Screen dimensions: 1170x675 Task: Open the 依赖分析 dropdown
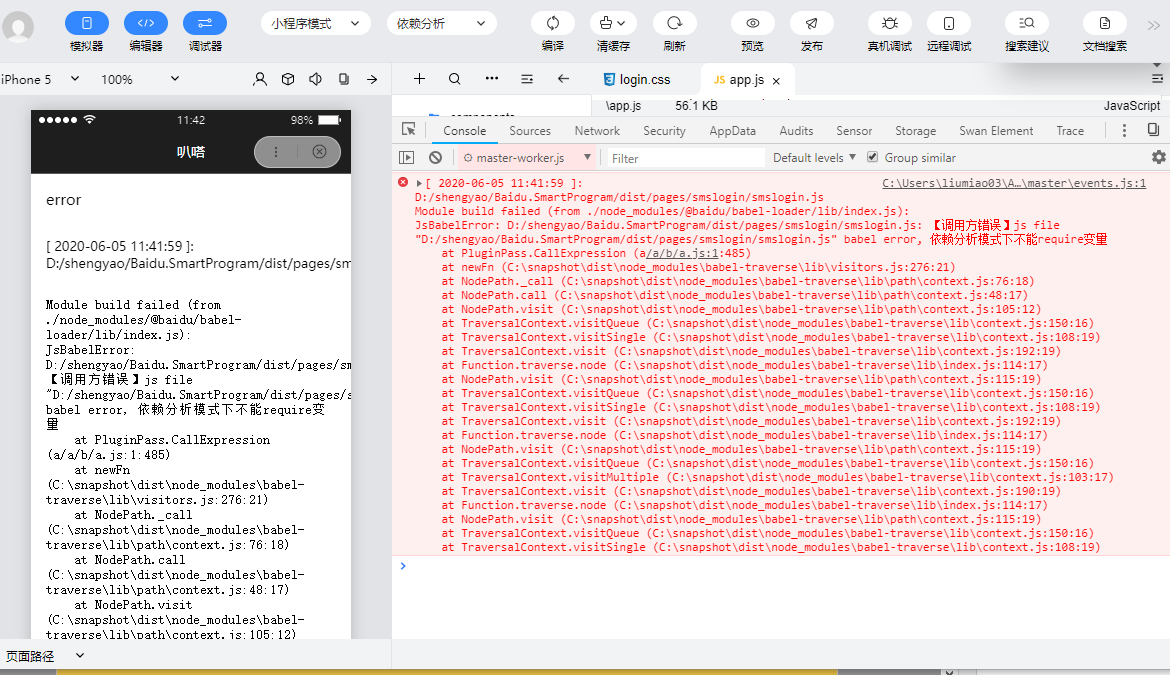(442, 23)
